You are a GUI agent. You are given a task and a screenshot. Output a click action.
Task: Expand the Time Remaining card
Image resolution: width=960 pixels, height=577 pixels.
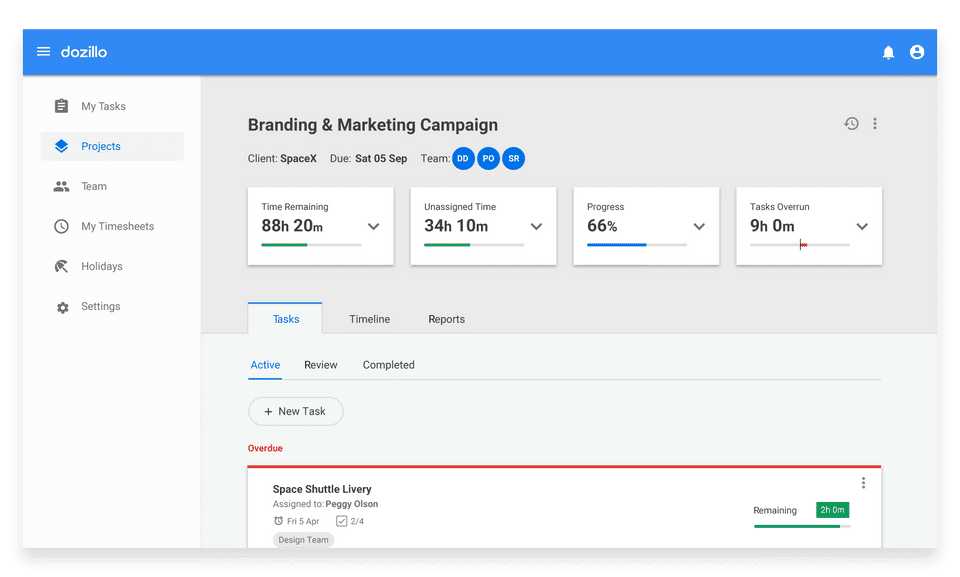point(373,227)
